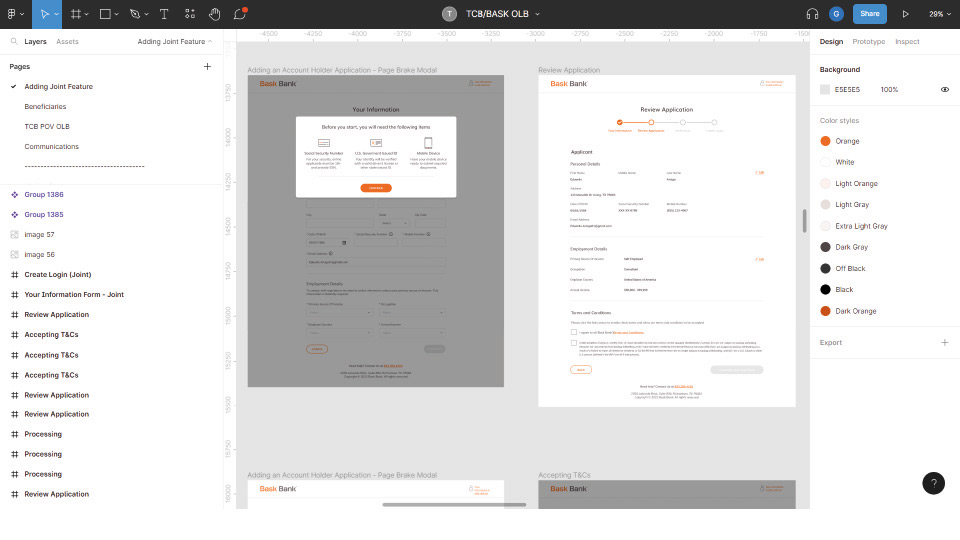Screen dimensions: 960x540
Task: Present the prototype with play icon
Action: [906, 13]
